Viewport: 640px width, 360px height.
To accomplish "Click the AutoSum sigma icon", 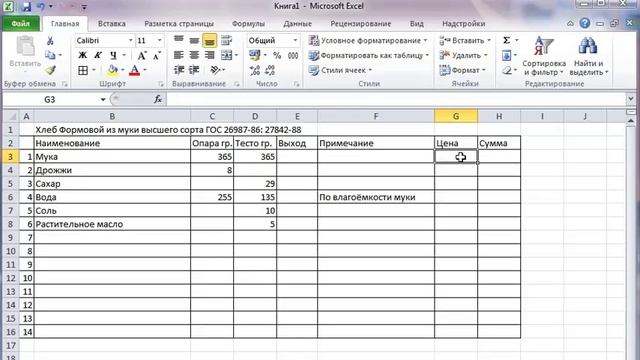I will (x=507, y=40).
